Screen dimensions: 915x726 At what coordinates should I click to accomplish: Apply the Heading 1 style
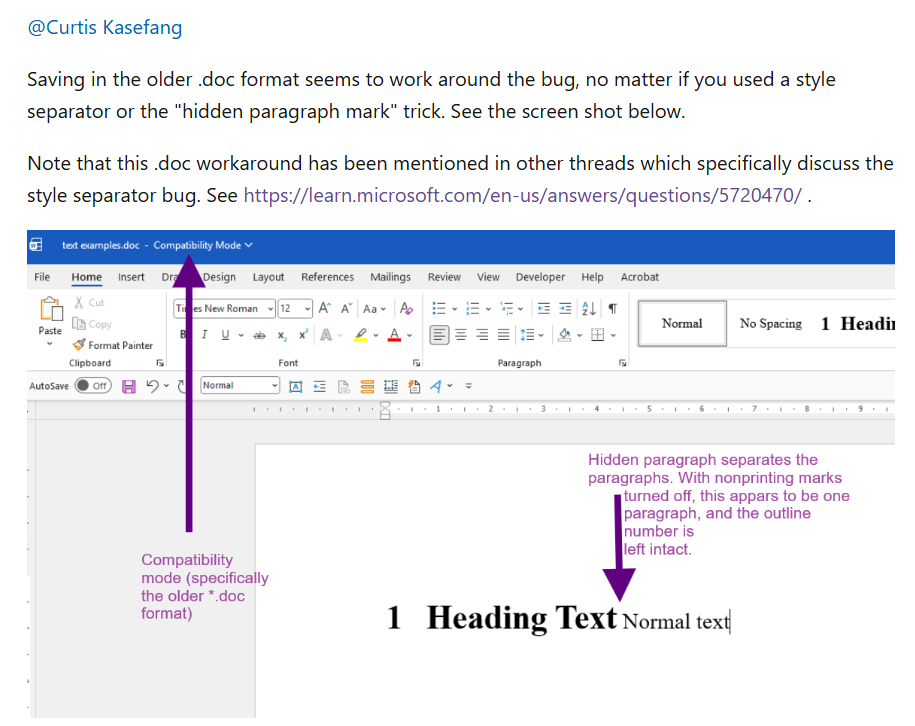[x=856, y=323]
